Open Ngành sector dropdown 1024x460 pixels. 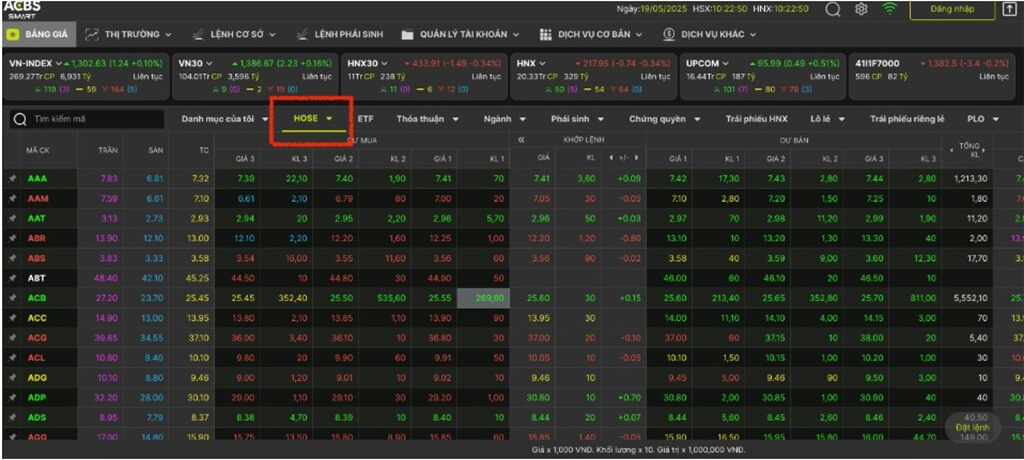pyautogui.click(x=505, y=119)
